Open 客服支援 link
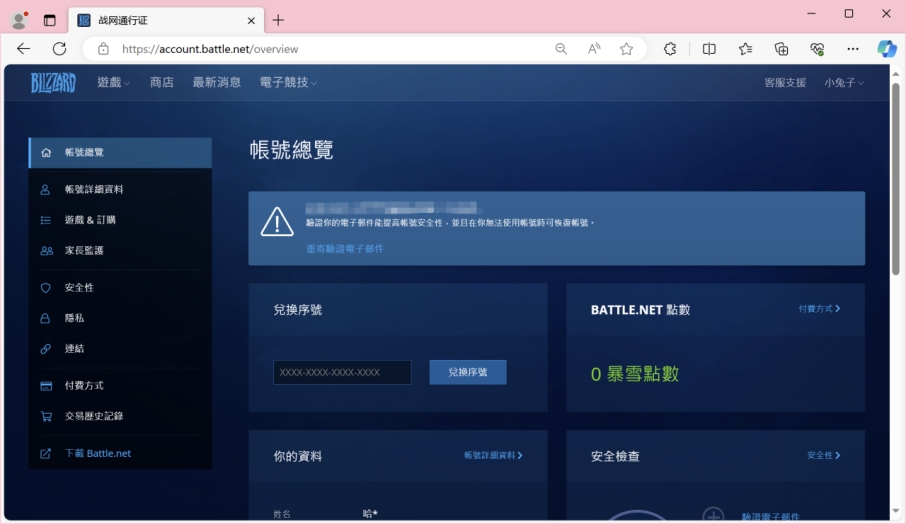 click(785, 83)
